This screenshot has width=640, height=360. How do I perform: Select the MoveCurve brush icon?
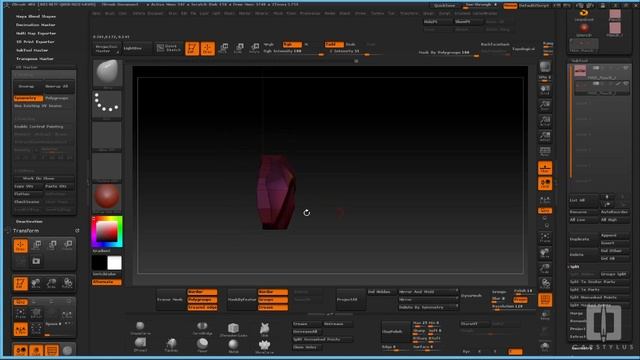264,345
